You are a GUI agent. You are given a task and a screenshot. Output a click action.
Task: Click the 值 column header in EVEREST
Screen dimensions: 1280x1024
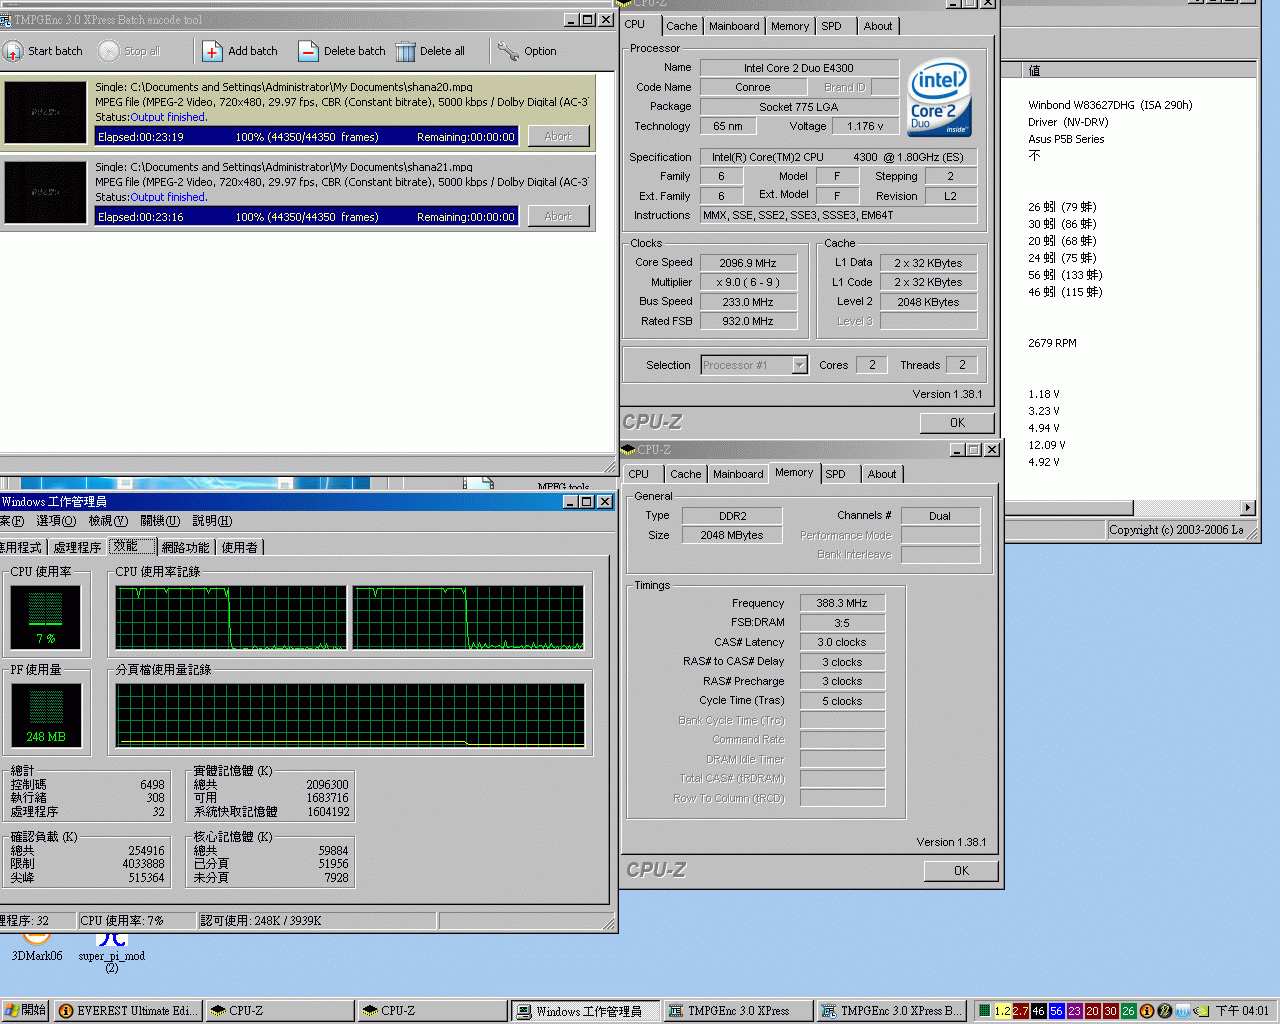tap(1140, 70)
